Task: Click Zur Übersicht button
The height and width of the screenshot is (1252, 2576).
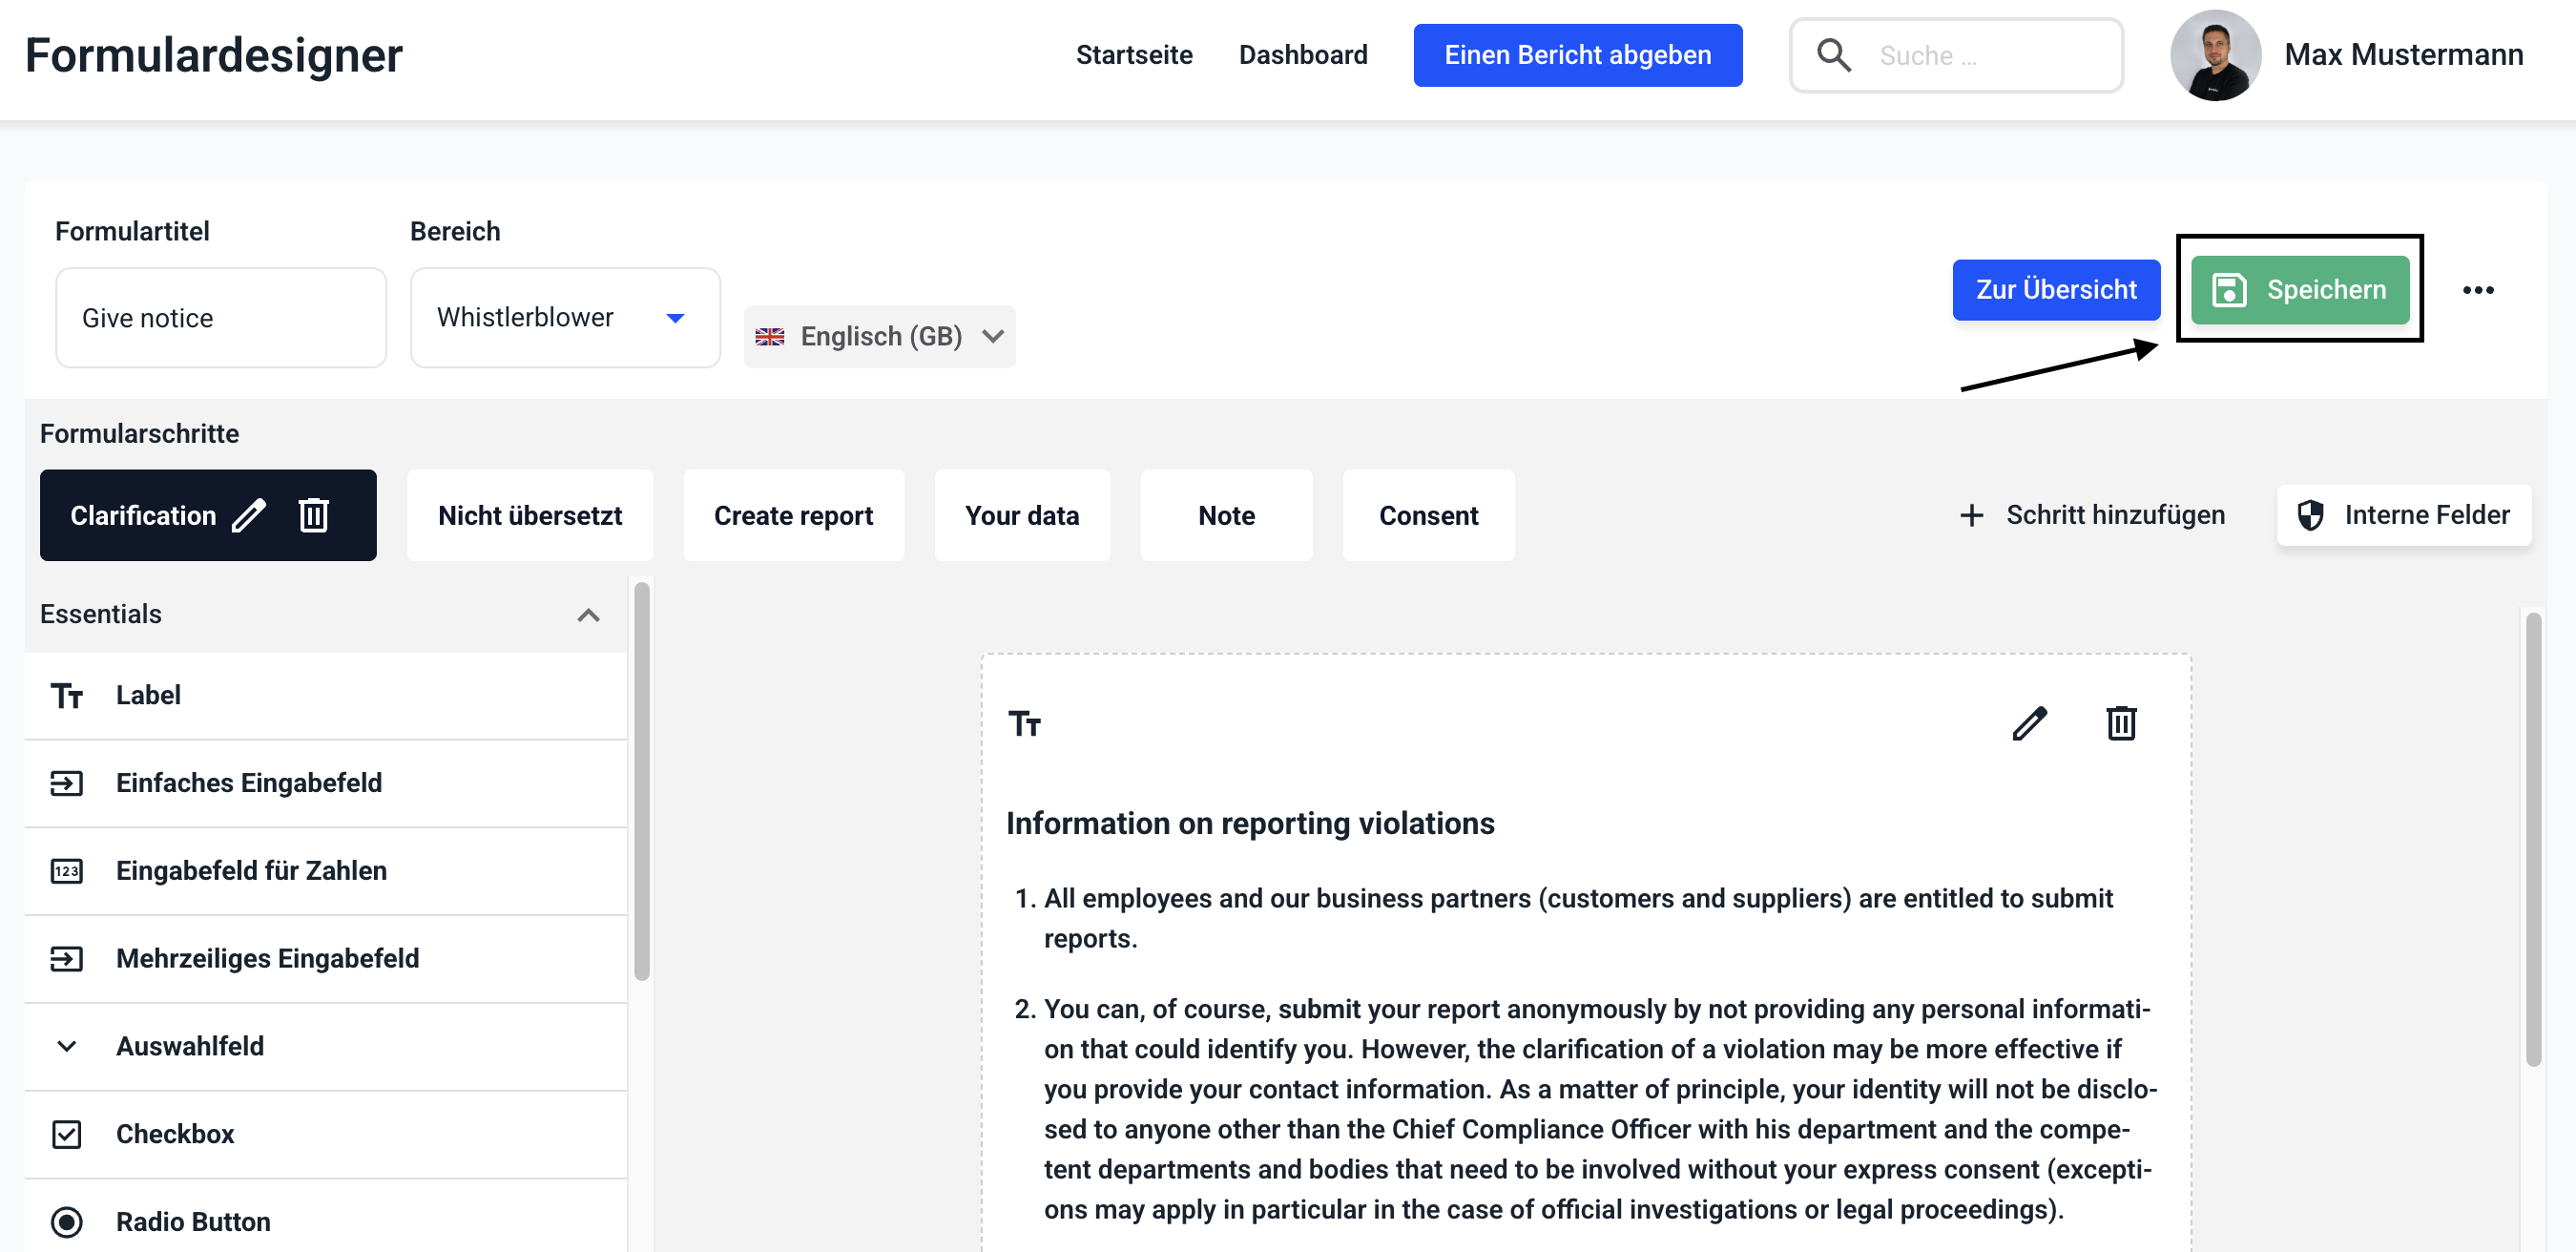Action: pos(2055,290)
